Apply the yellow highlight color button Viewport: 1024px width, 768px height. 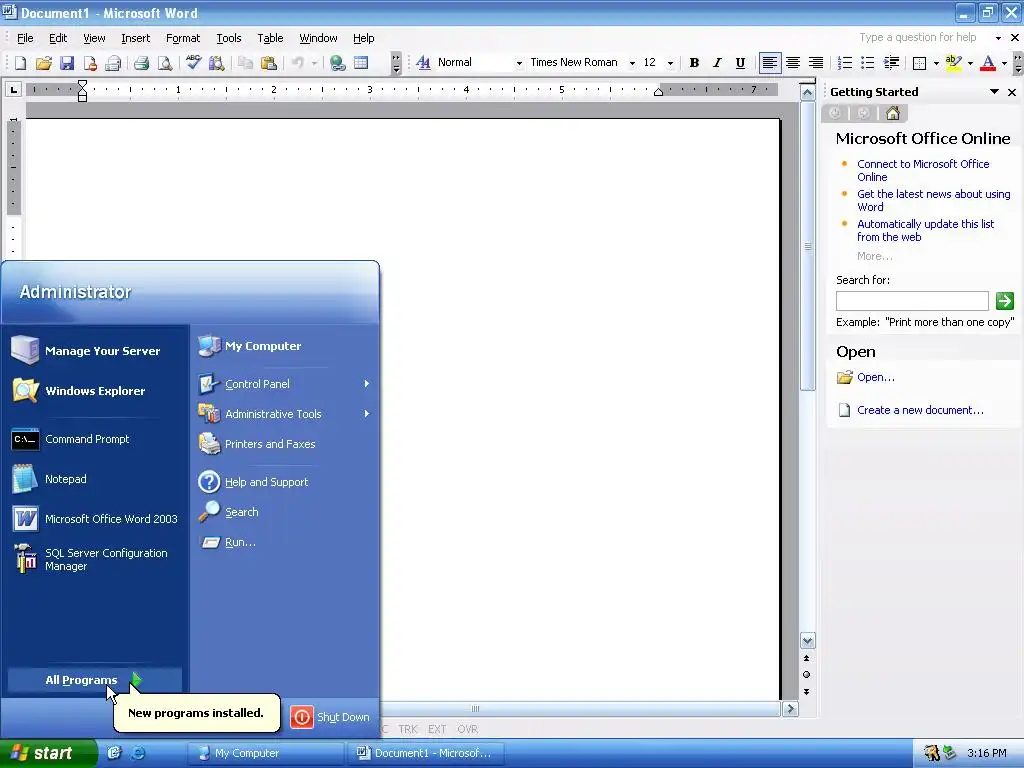tap(953, 63)
